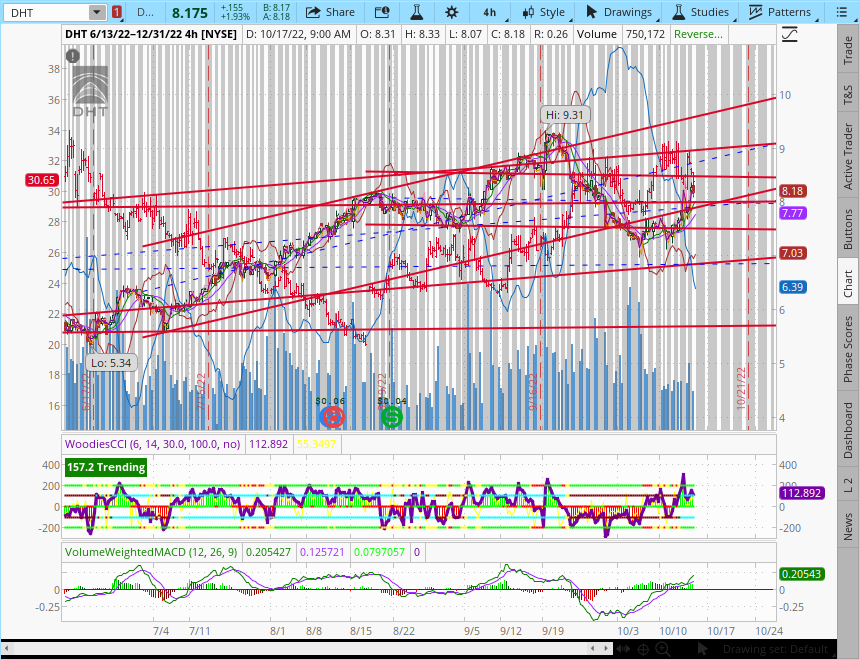
Task: Click the DHT chart description header
Action: coord(151,34)
